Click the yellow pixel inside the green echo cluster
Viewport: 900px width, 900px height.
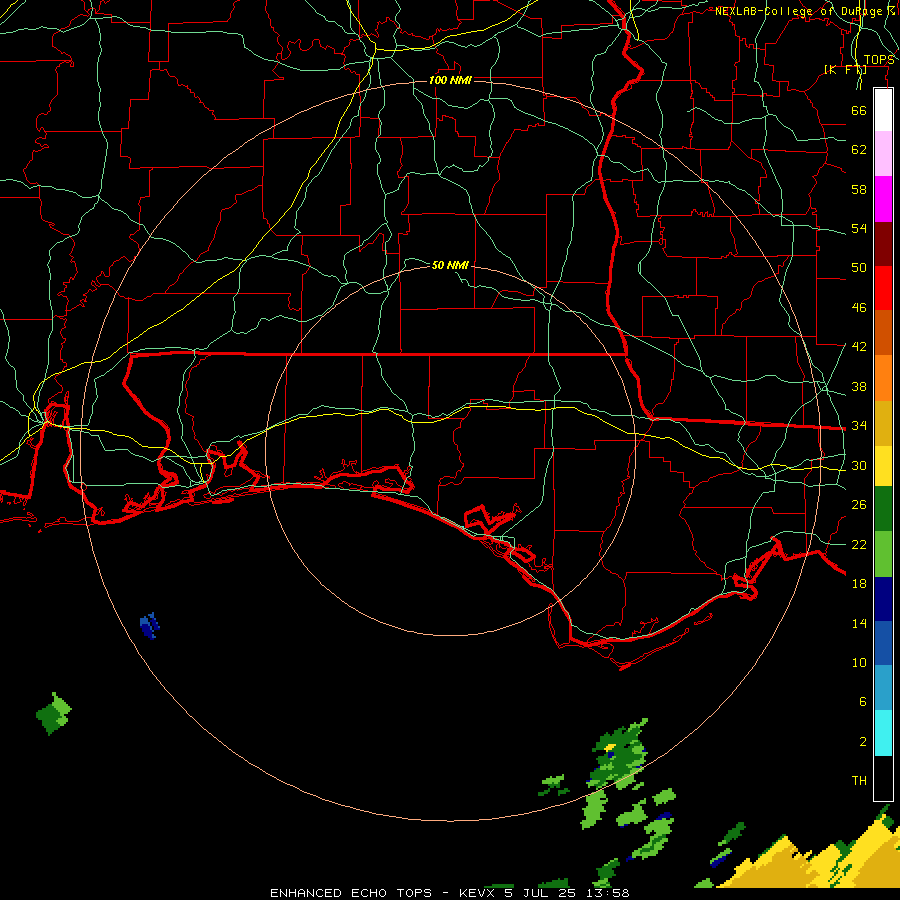pos(610,747)
